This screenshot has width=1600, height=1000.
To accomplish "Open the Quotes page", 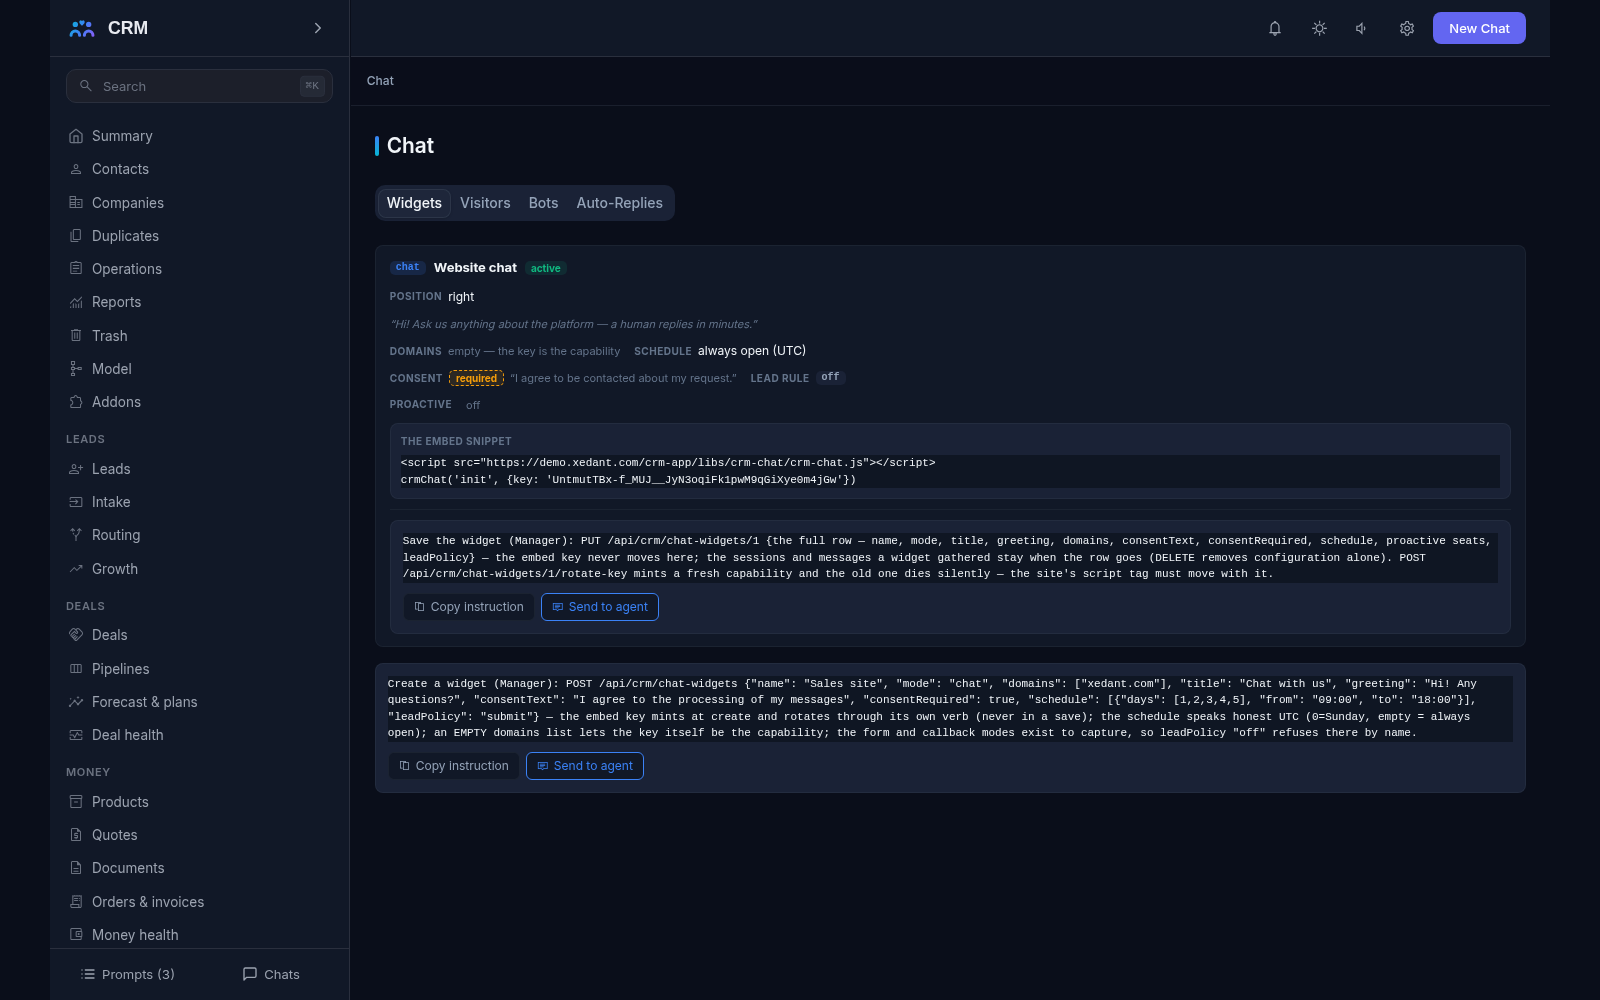I will [x=199, y=835].
